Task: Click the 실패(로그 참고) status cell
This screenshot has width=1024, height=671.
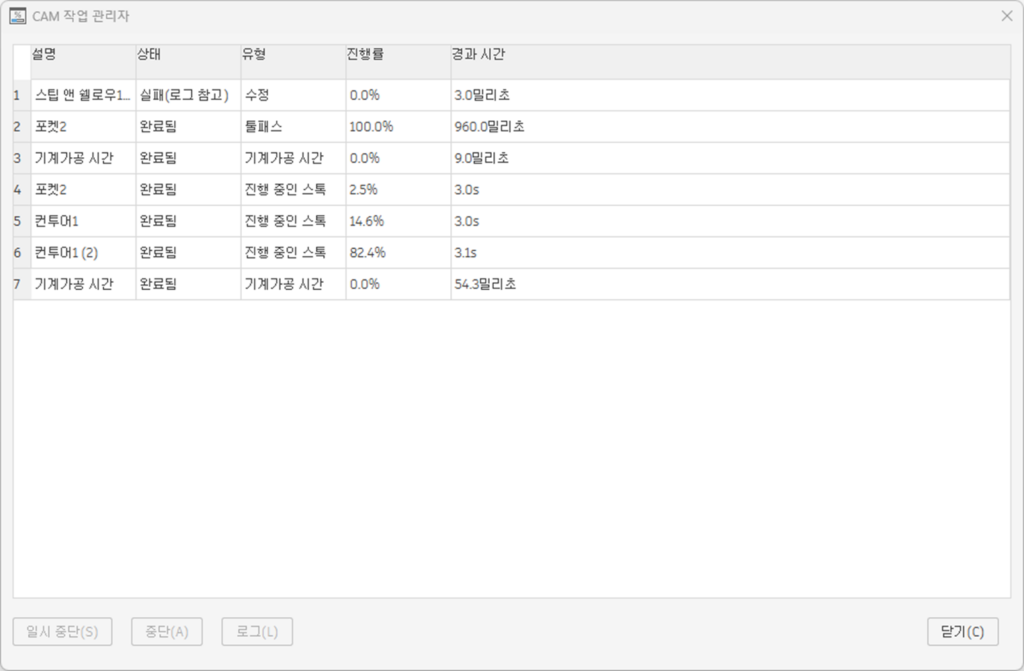Action: tap(188, 95)
